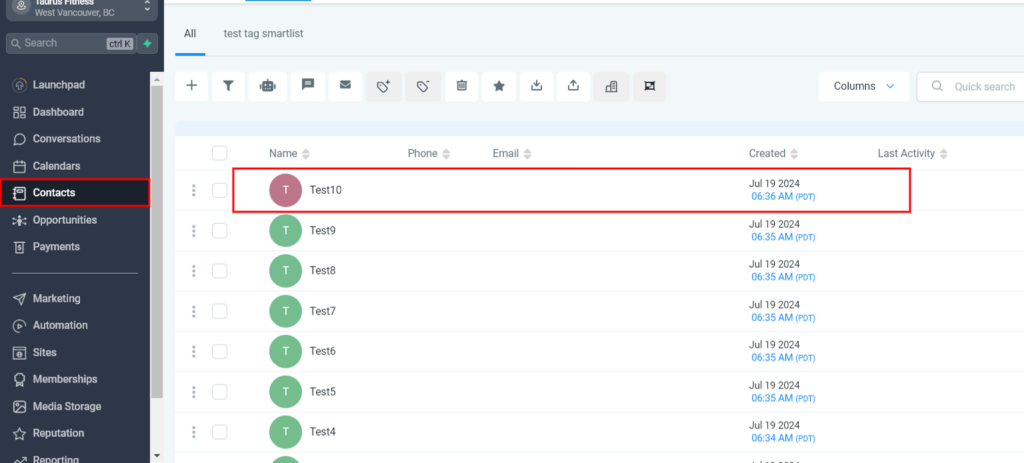Screen dimensions: 1024x463
Task: Open the Test8 contact name link
Action: [x=322, y=271]
